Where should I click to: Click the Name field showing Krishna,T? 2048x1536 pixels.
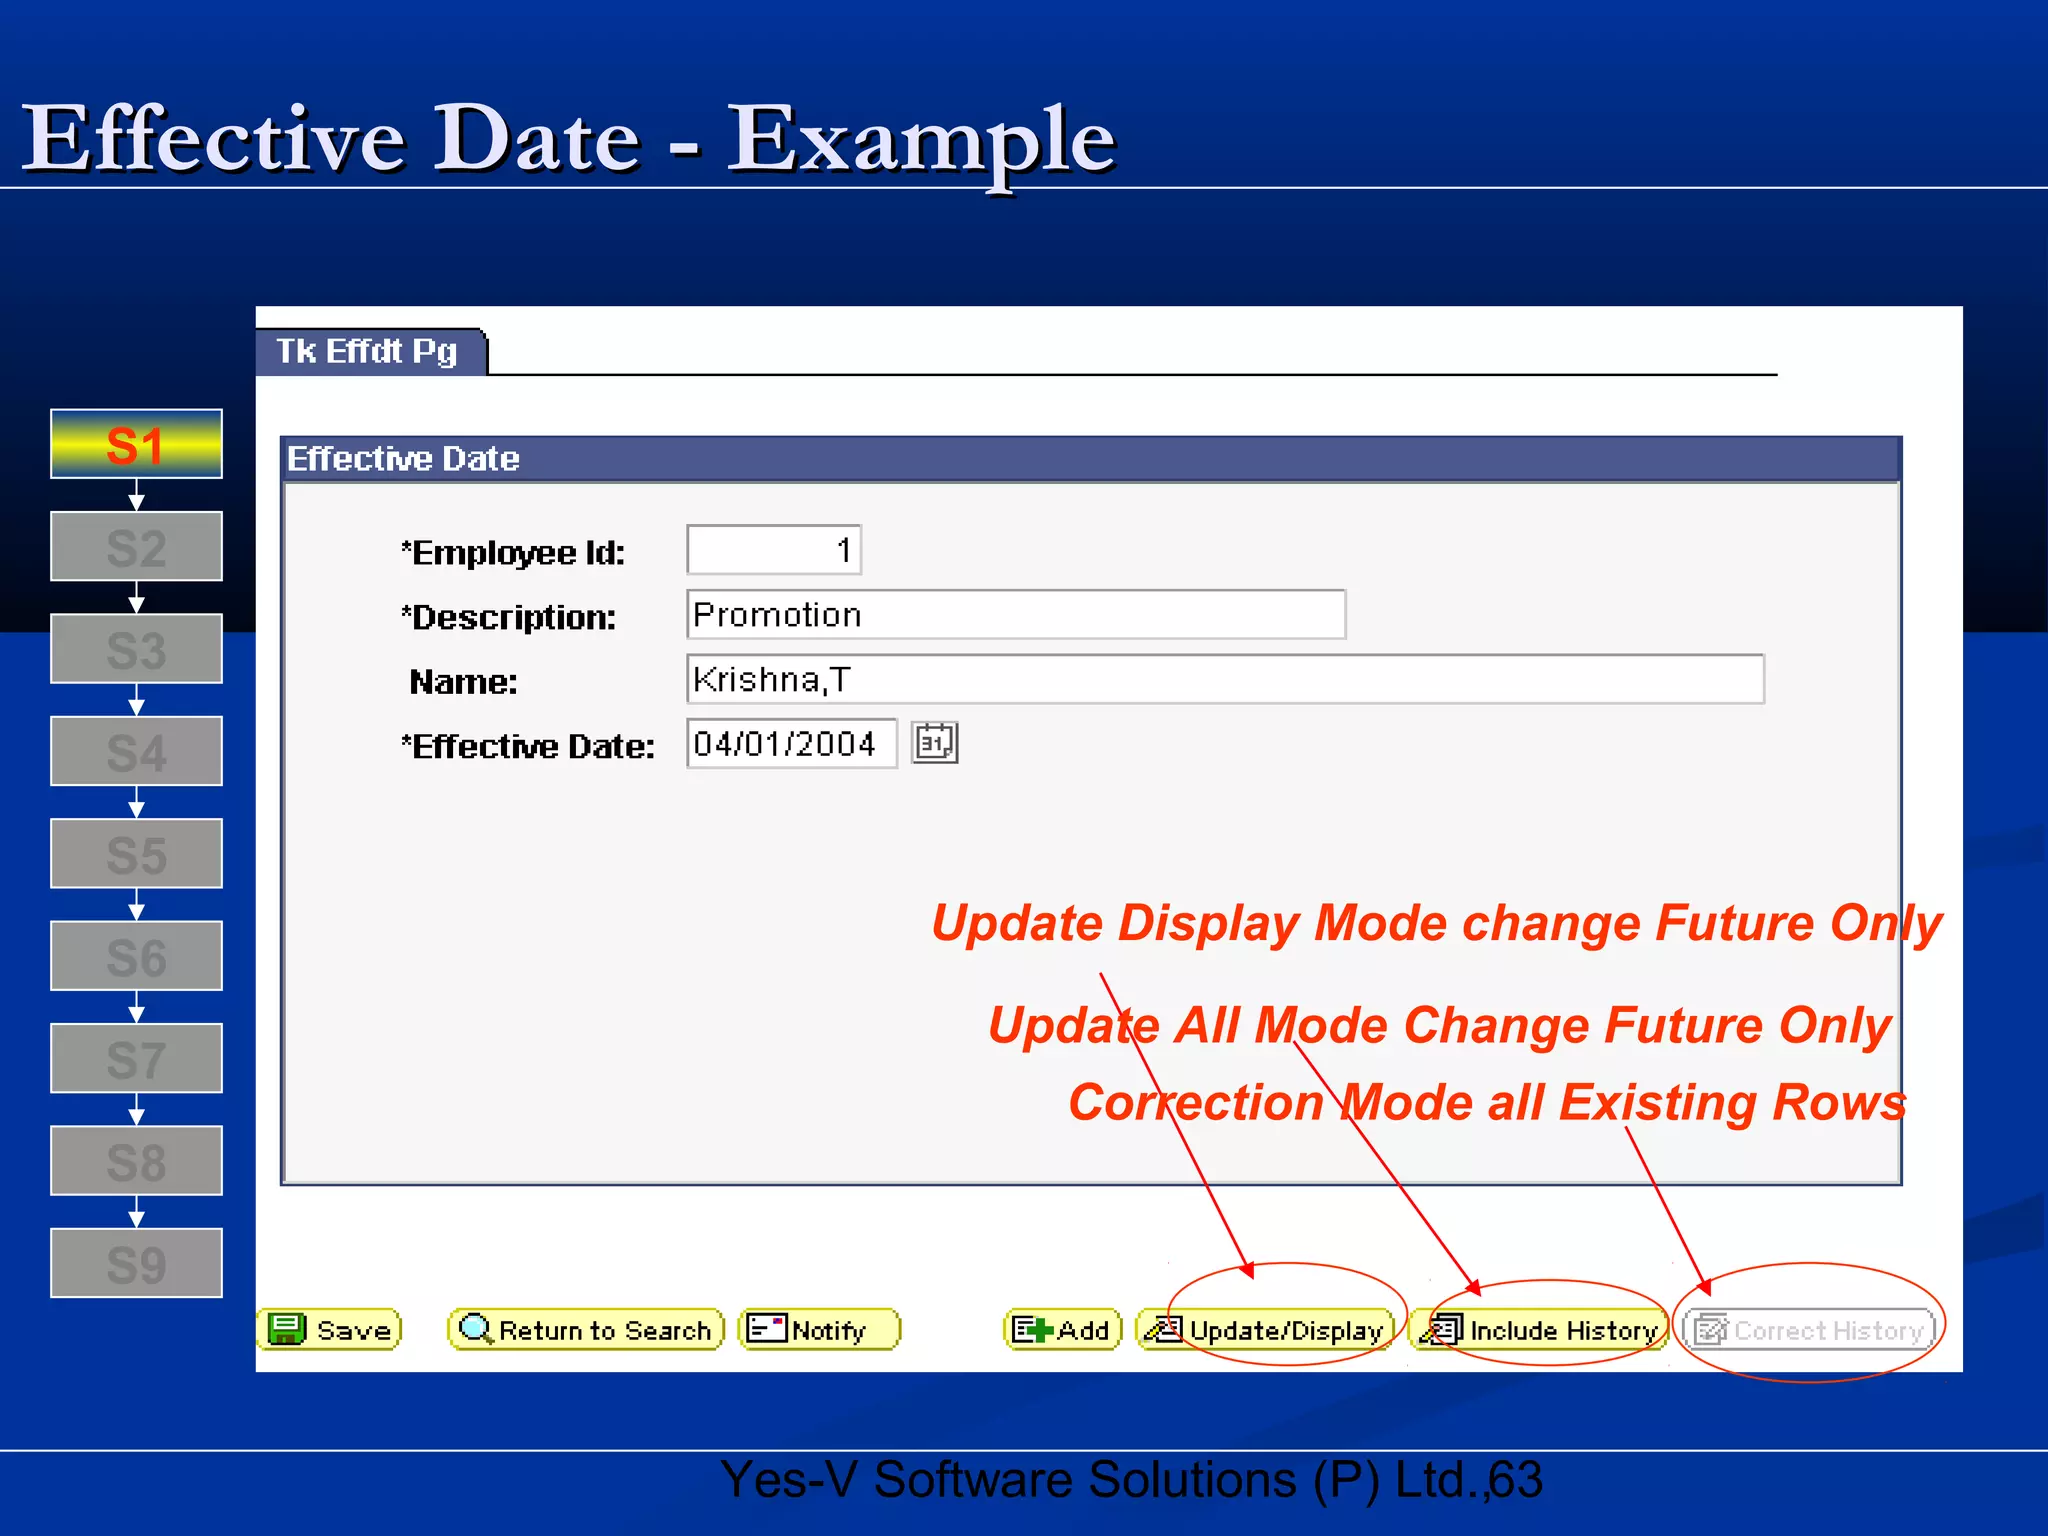click(x=1225, y=679)
